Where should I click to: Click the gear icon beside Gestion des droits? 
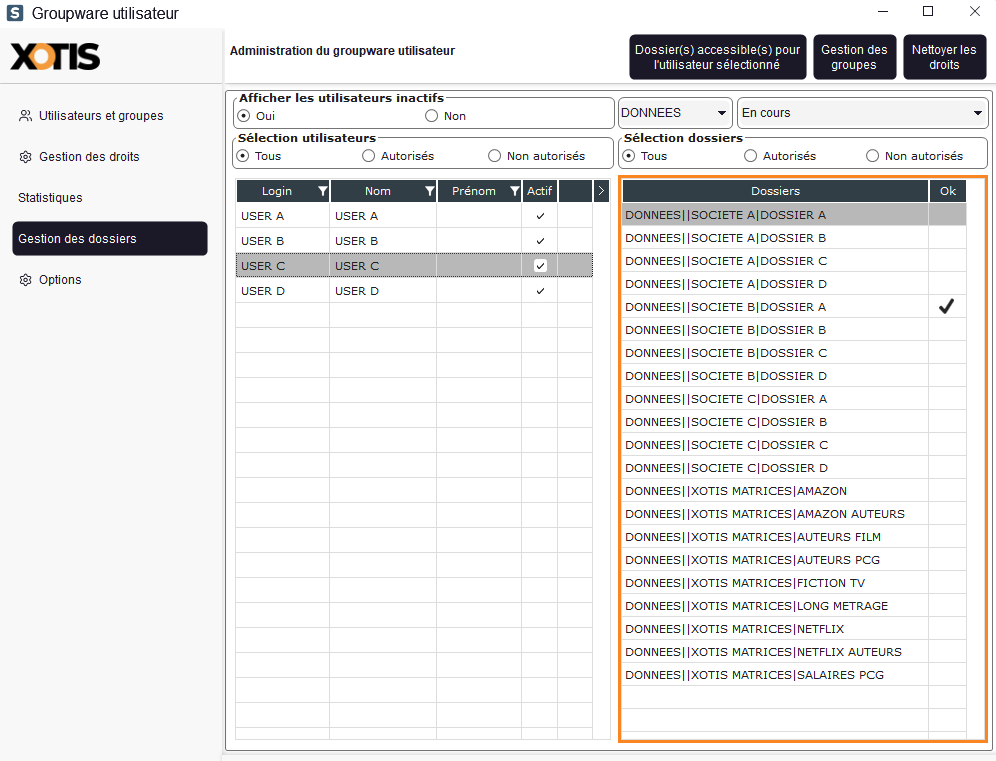point(25,157)
